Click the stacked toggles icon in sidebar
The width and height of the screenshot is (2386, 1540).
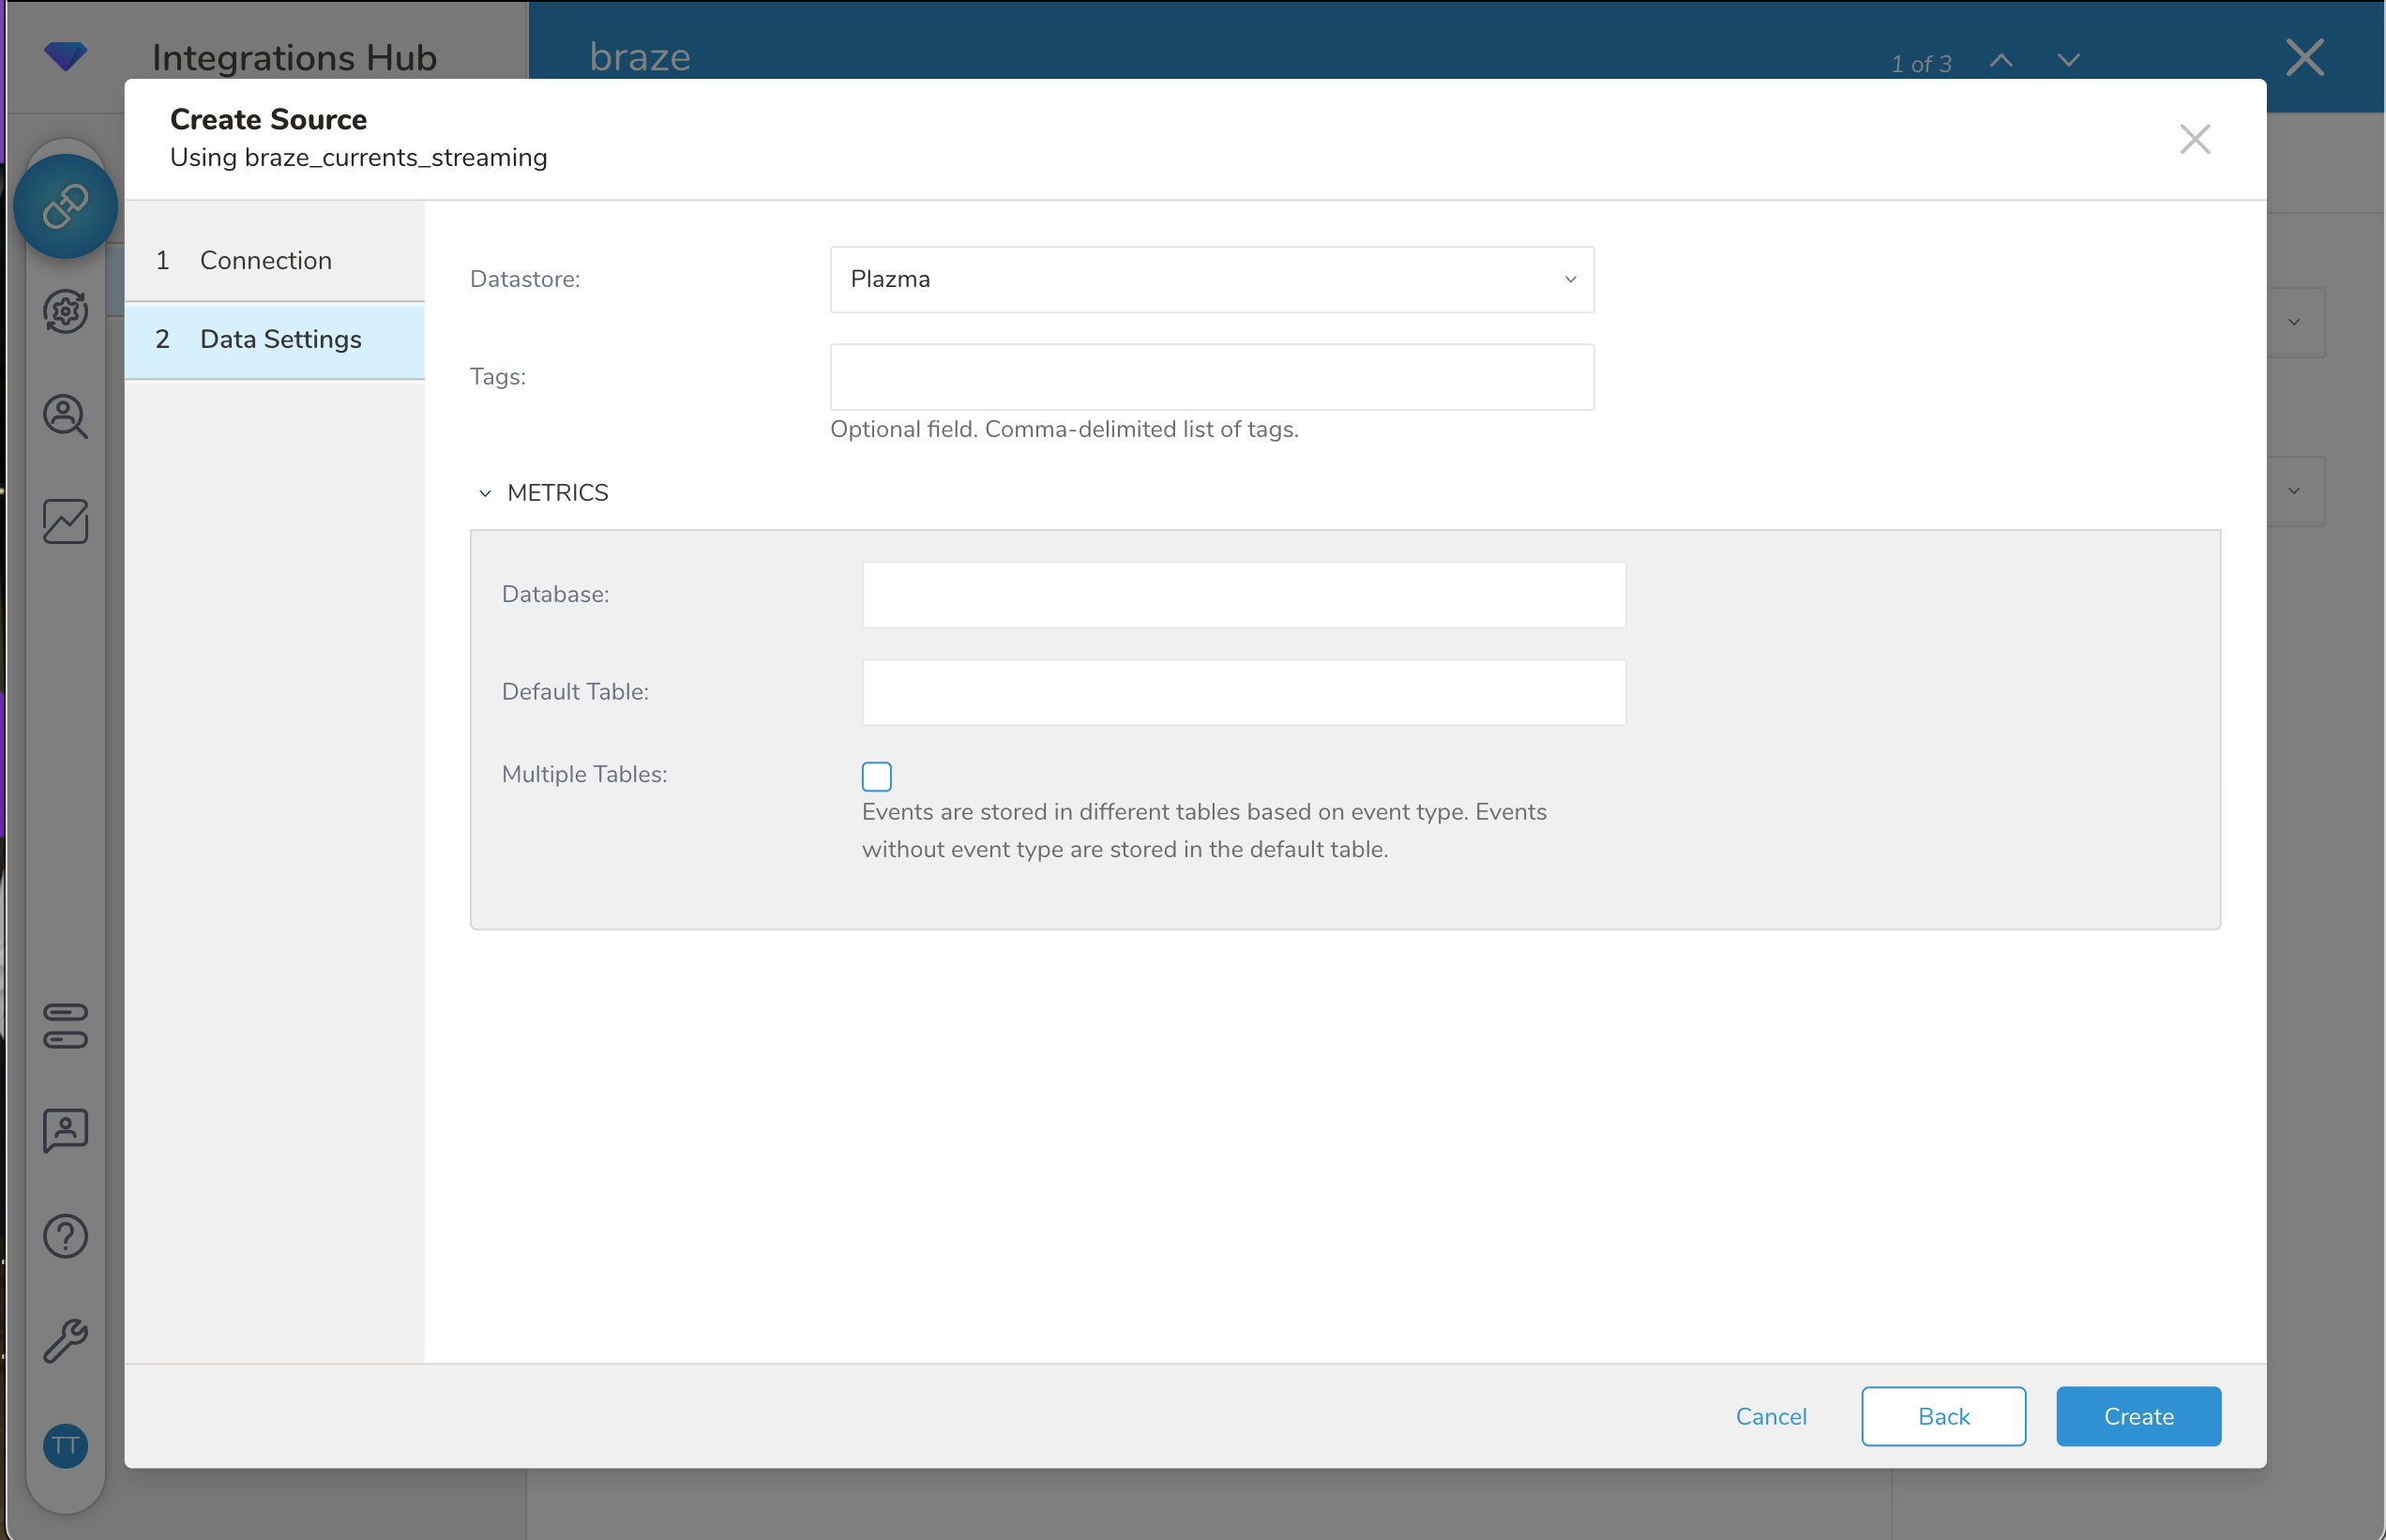65,1026
